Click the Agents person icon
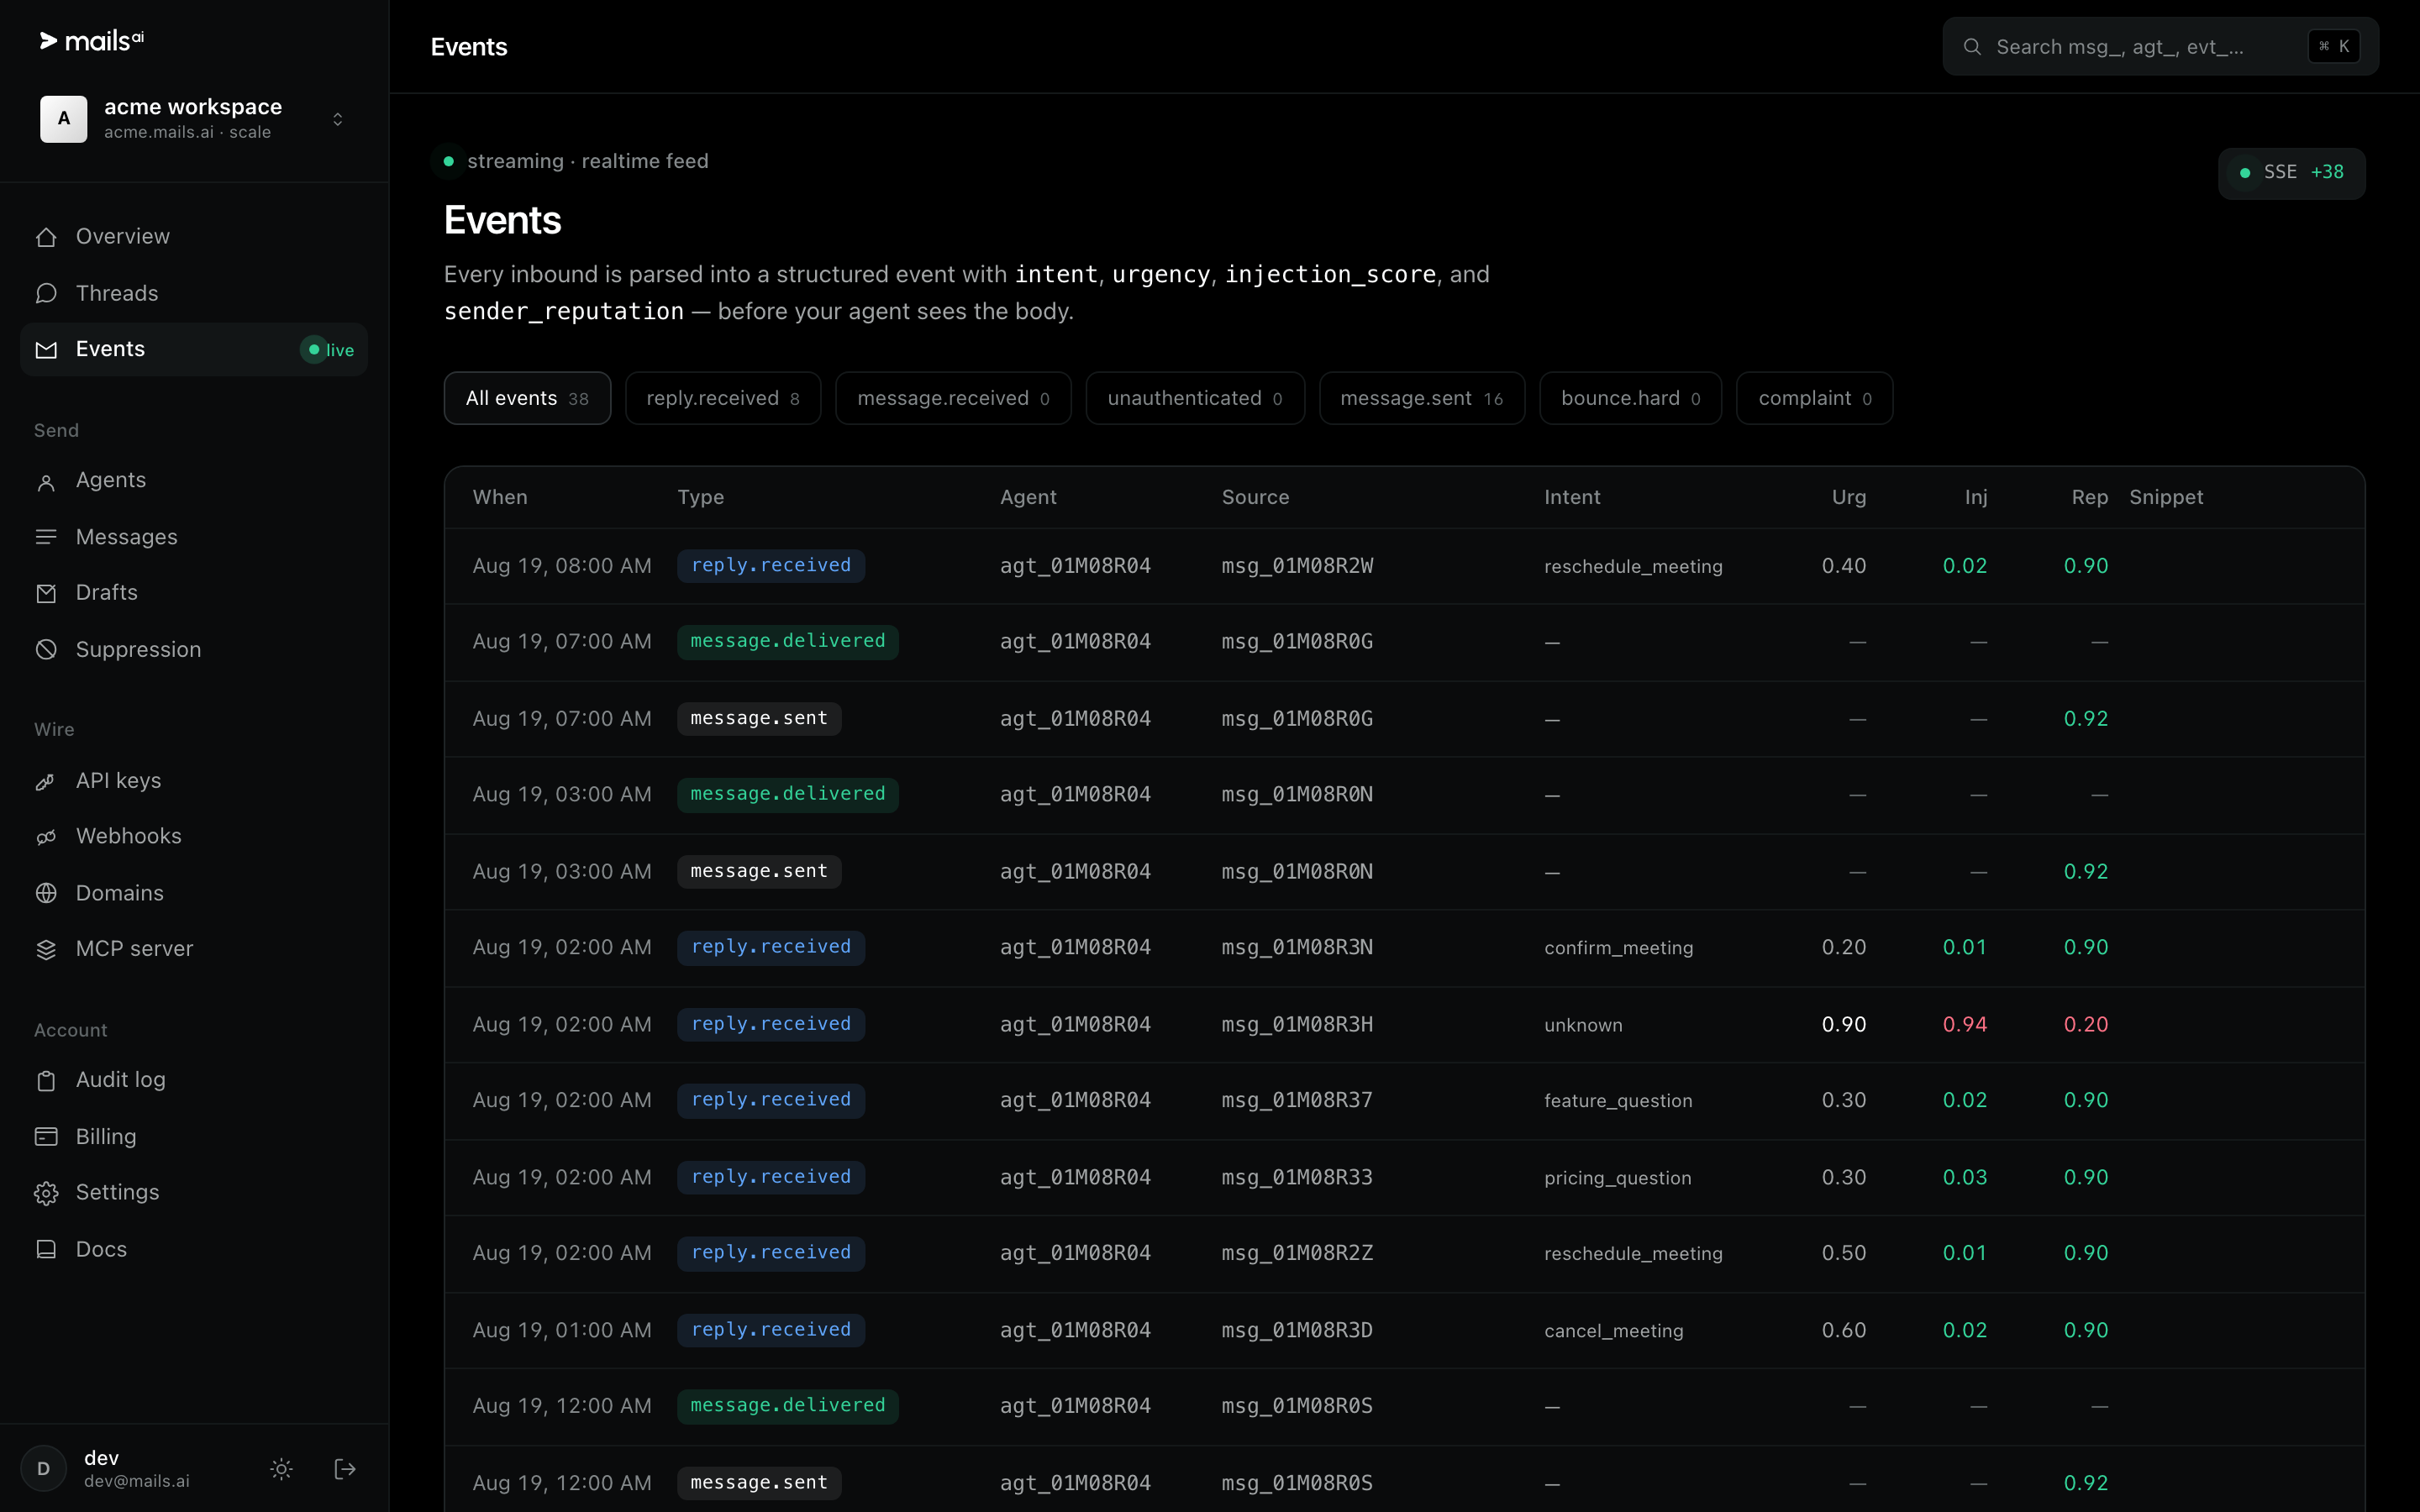This screenshot has height=1512, width=2420. tap(46, 481)
